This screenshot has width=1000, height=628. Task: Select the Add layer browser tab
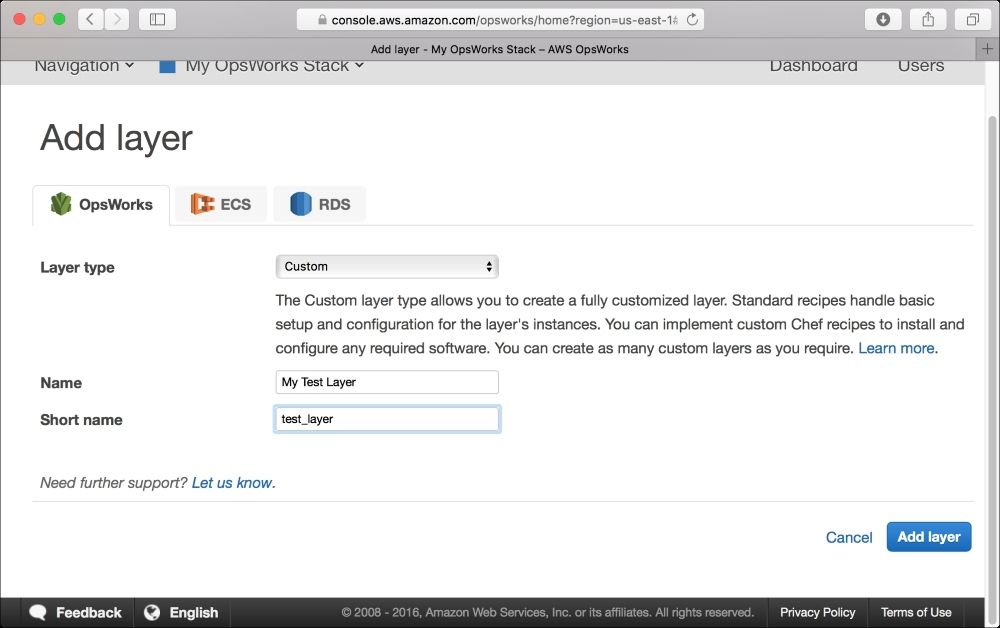click(499, 49)
